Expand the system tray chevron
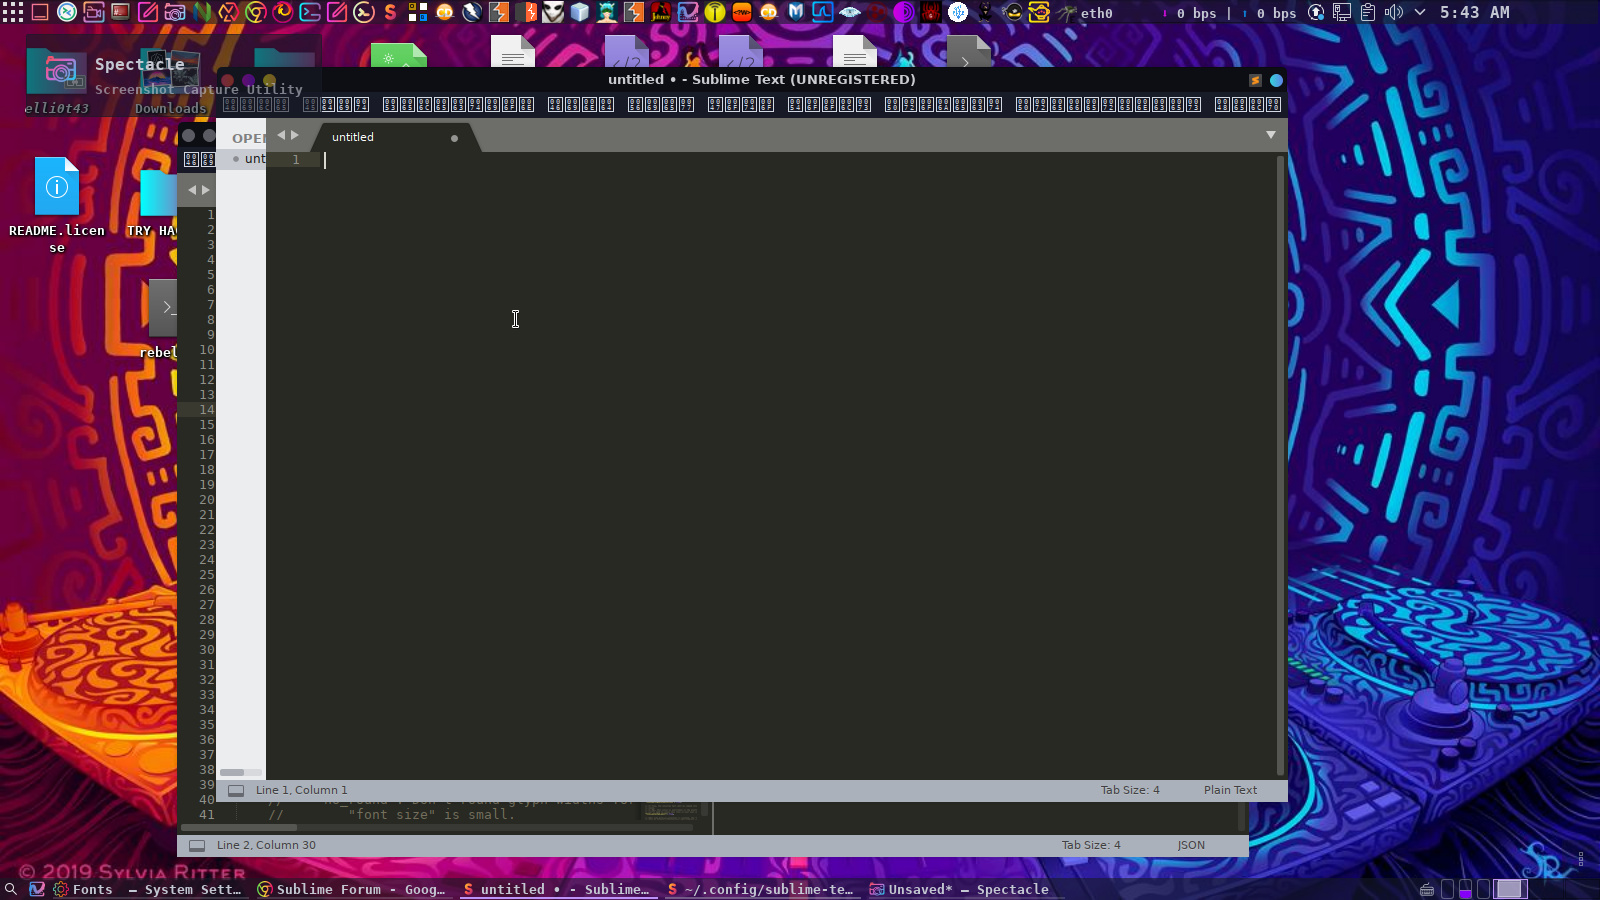The height and width of the screenshot is (900, 1600). pos(1419,12)
